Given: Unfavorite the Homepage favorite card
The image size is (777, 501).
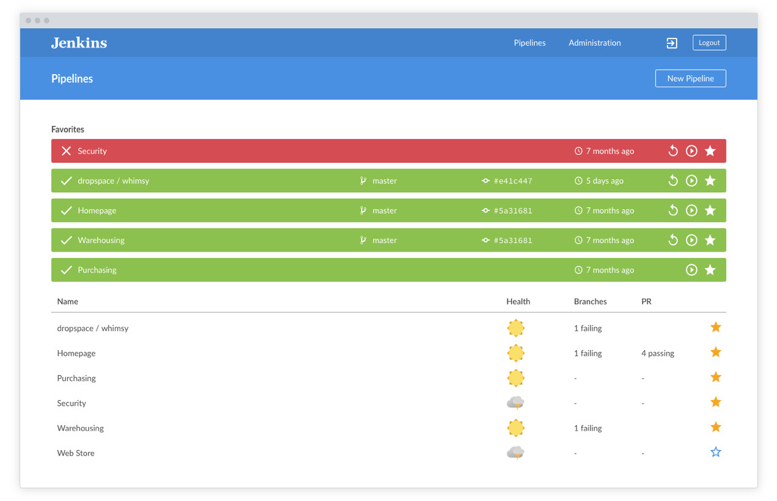Looking at the screenshot, I should [710, 210].
